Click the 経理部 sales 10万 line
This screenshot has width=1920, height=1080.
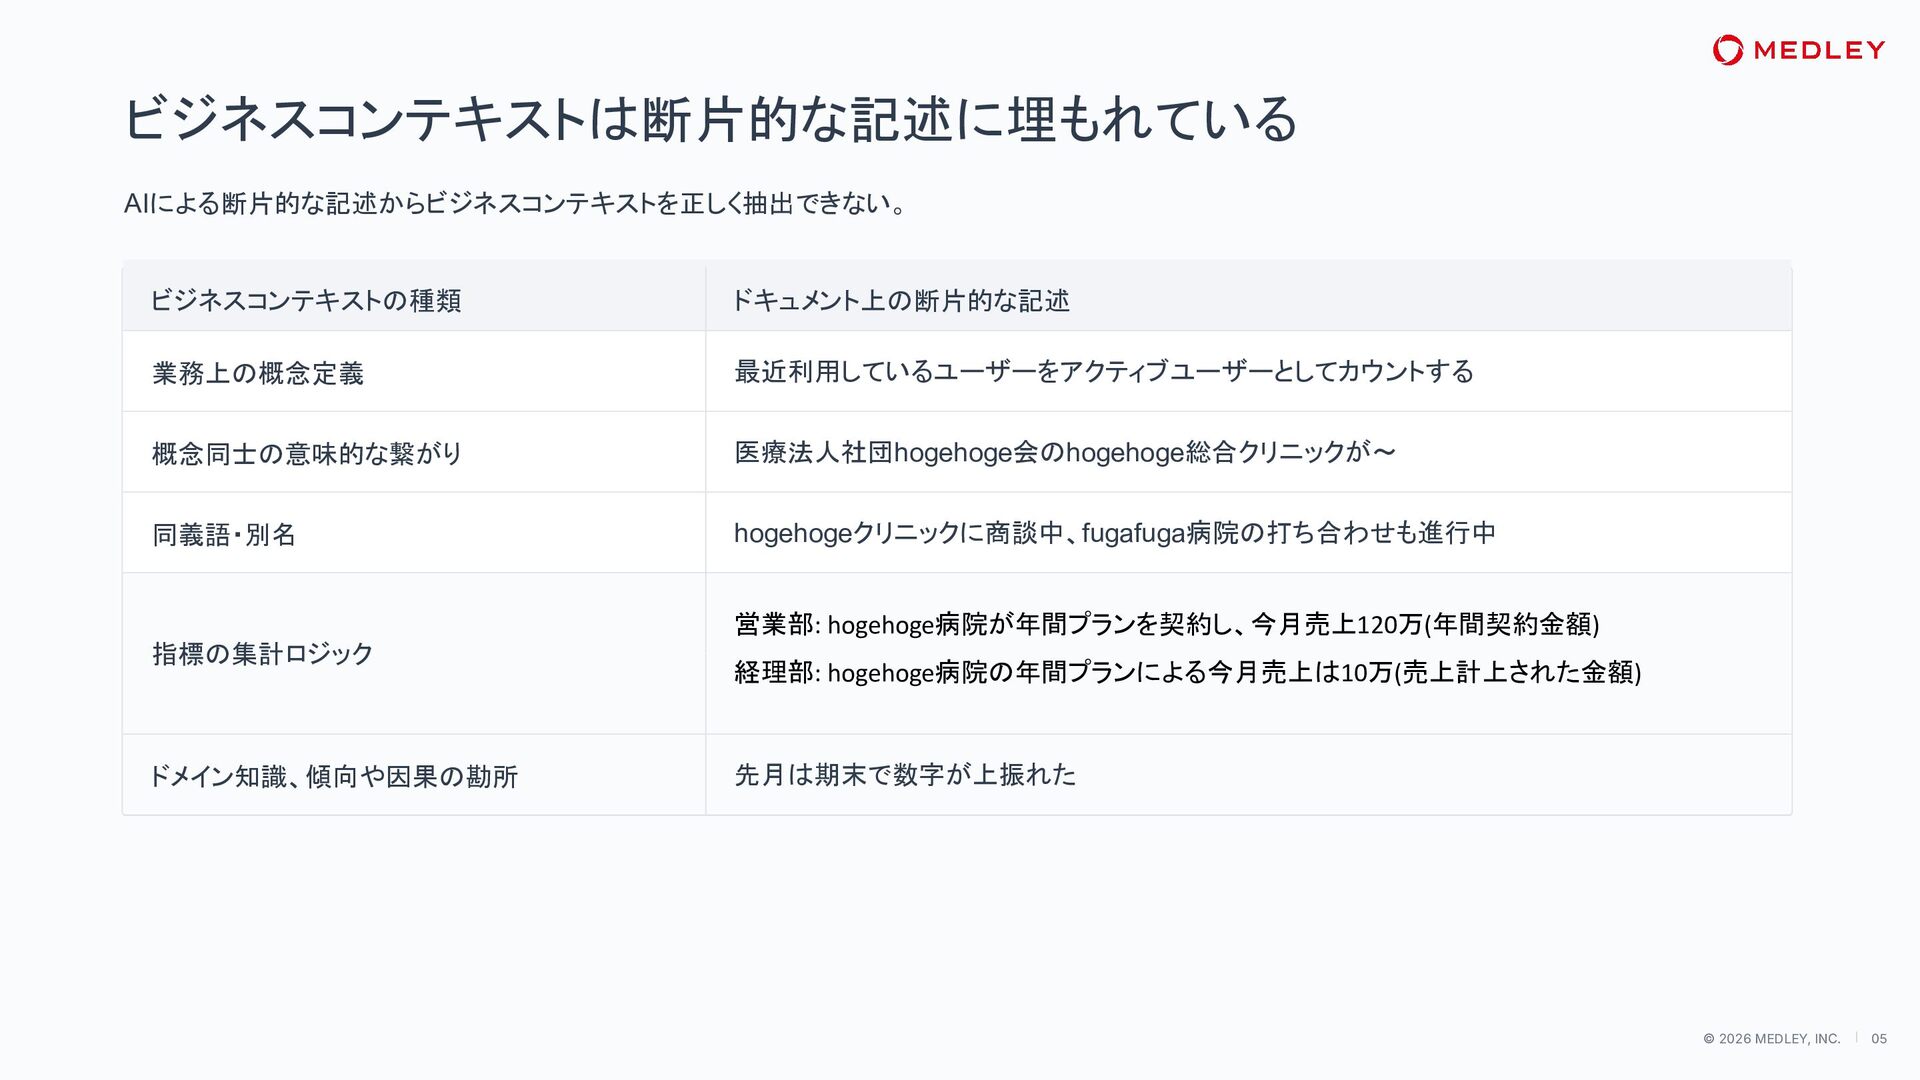click(x=1188, y=672)
